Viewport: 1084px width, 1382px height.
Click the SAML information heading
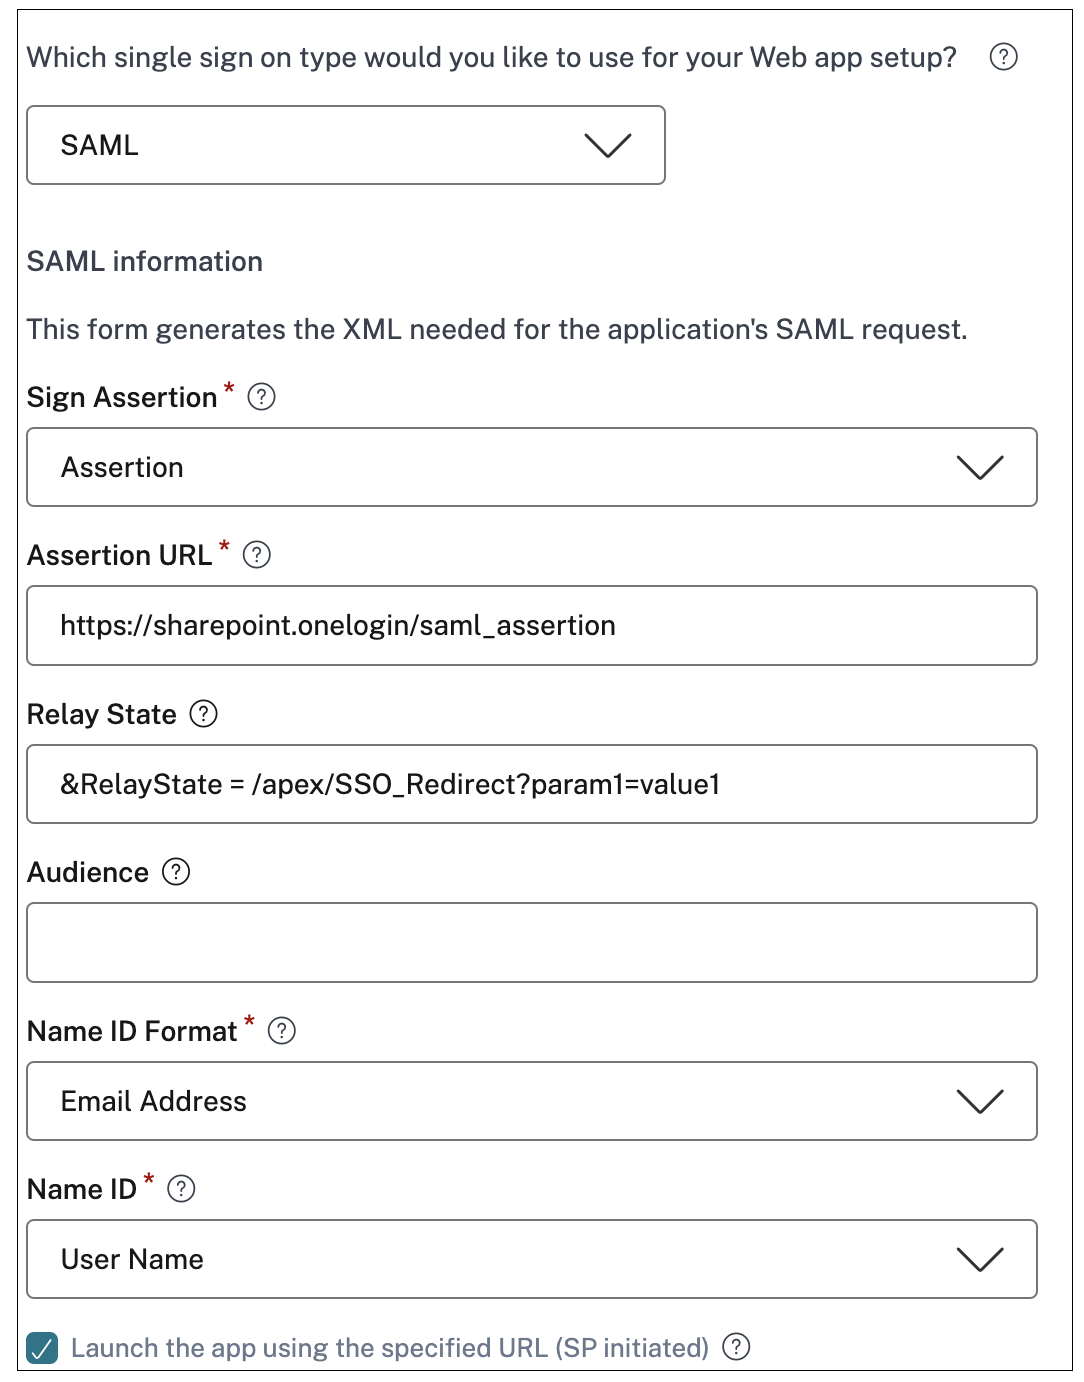tap(145, 262)
